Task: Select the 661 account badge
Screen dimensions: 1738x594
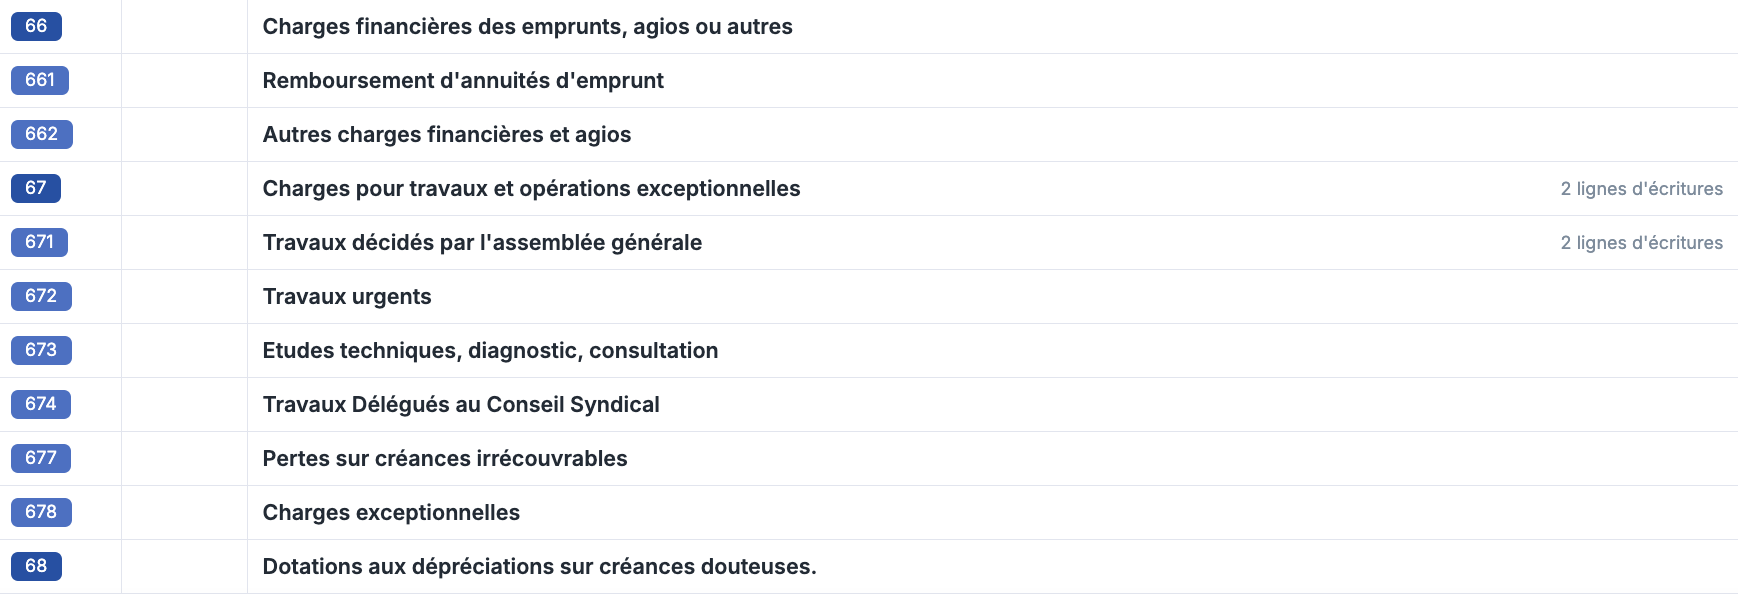Action: [40, 81]
